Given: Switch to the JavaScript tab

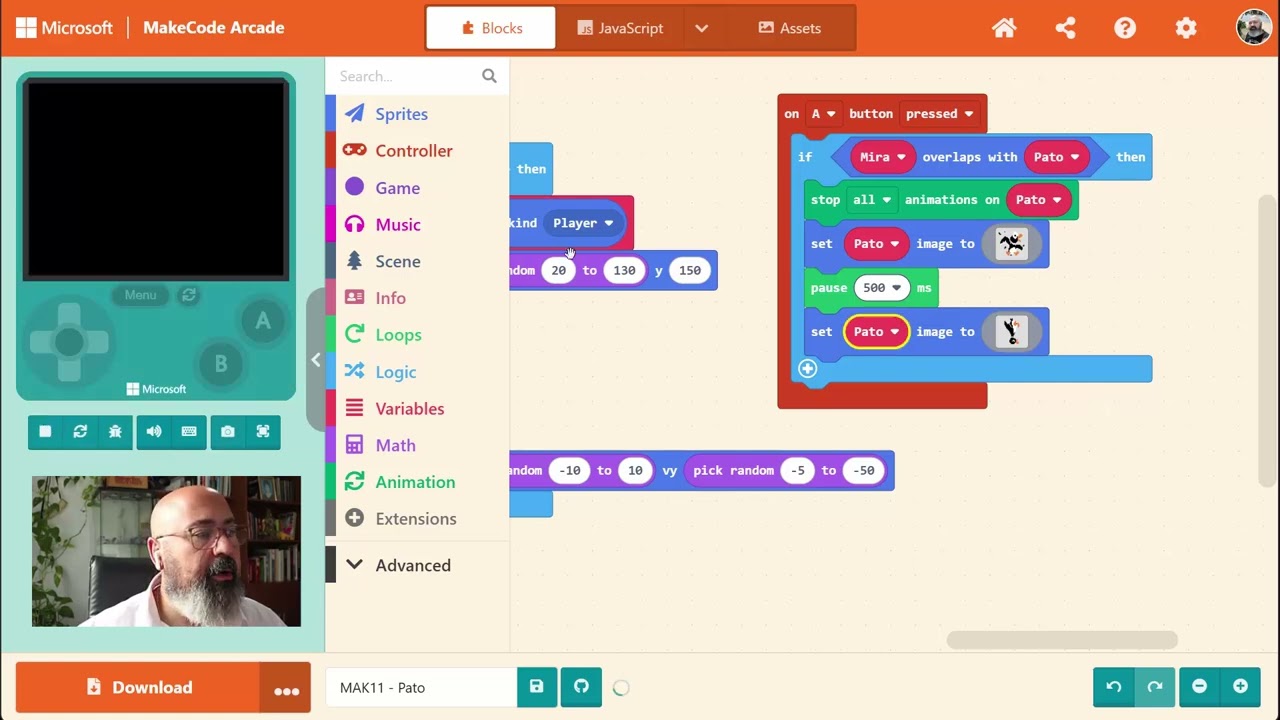Looking at the screenshot, I should pyautogui.click(x=620, y=28).
